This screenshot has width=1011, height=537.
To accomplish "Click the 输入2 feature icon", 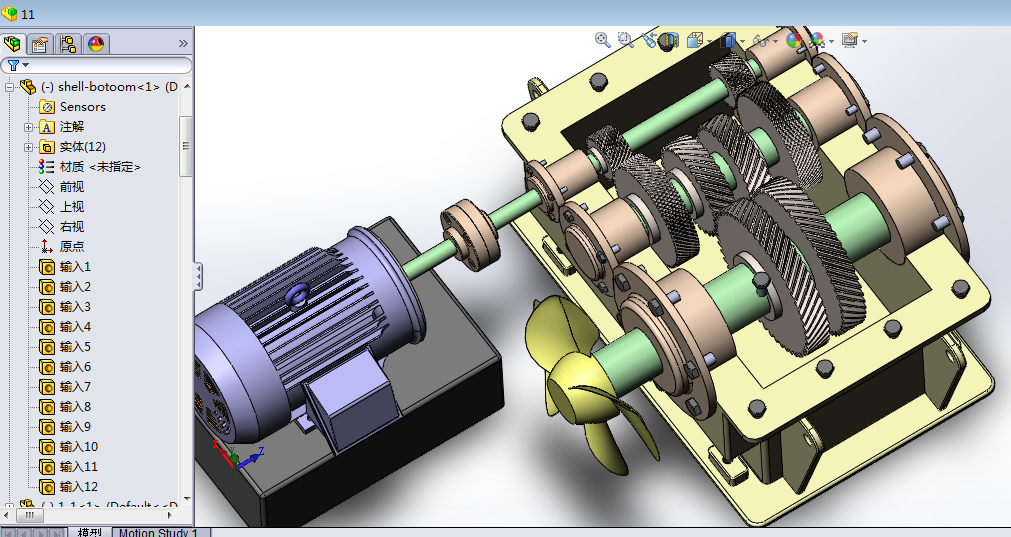I will [46, 287].
